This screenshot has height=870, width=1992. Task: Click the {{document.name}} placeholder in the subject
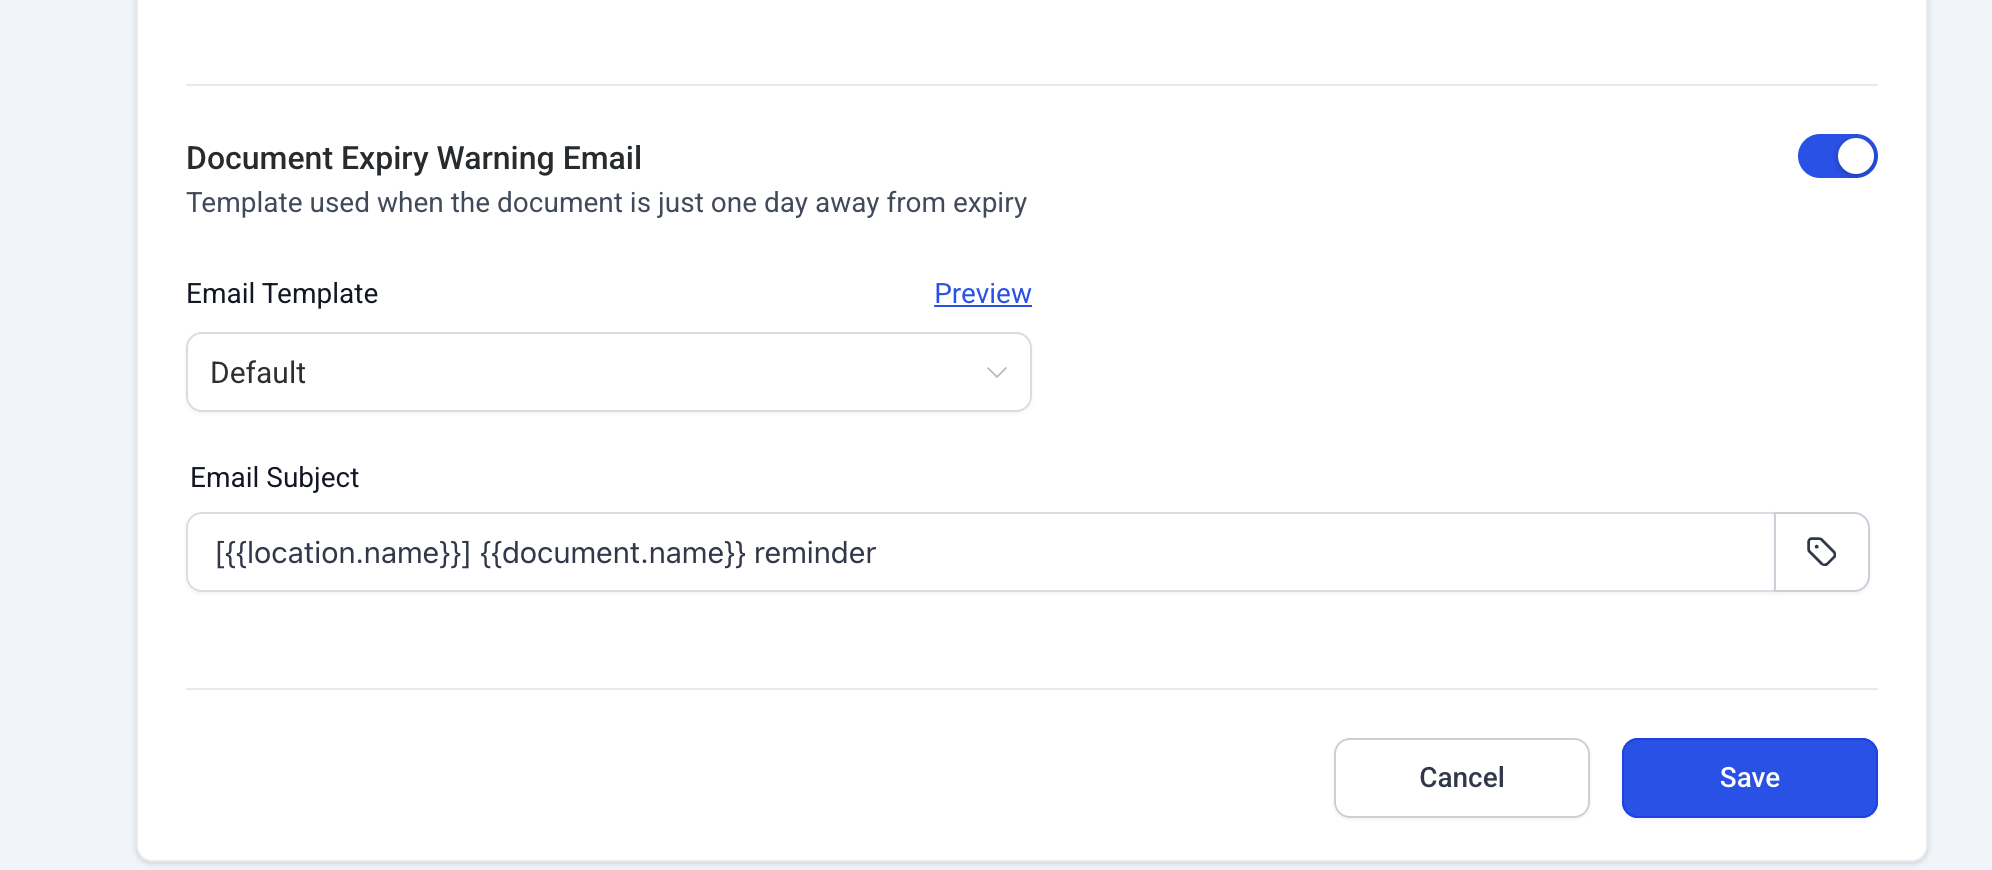tap(612, 553)
